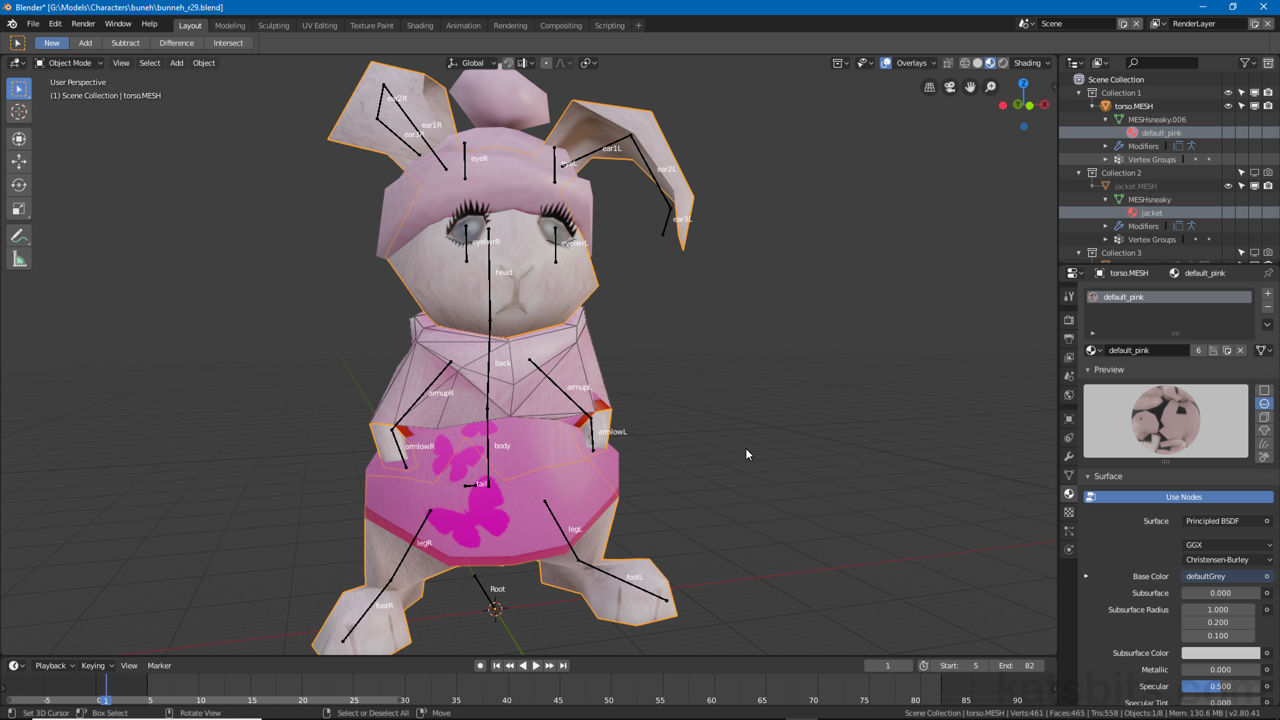Screen dimensions: 1280x720
Task: Open the Modifiers wrench properties tab
Action: (1069, 457)
